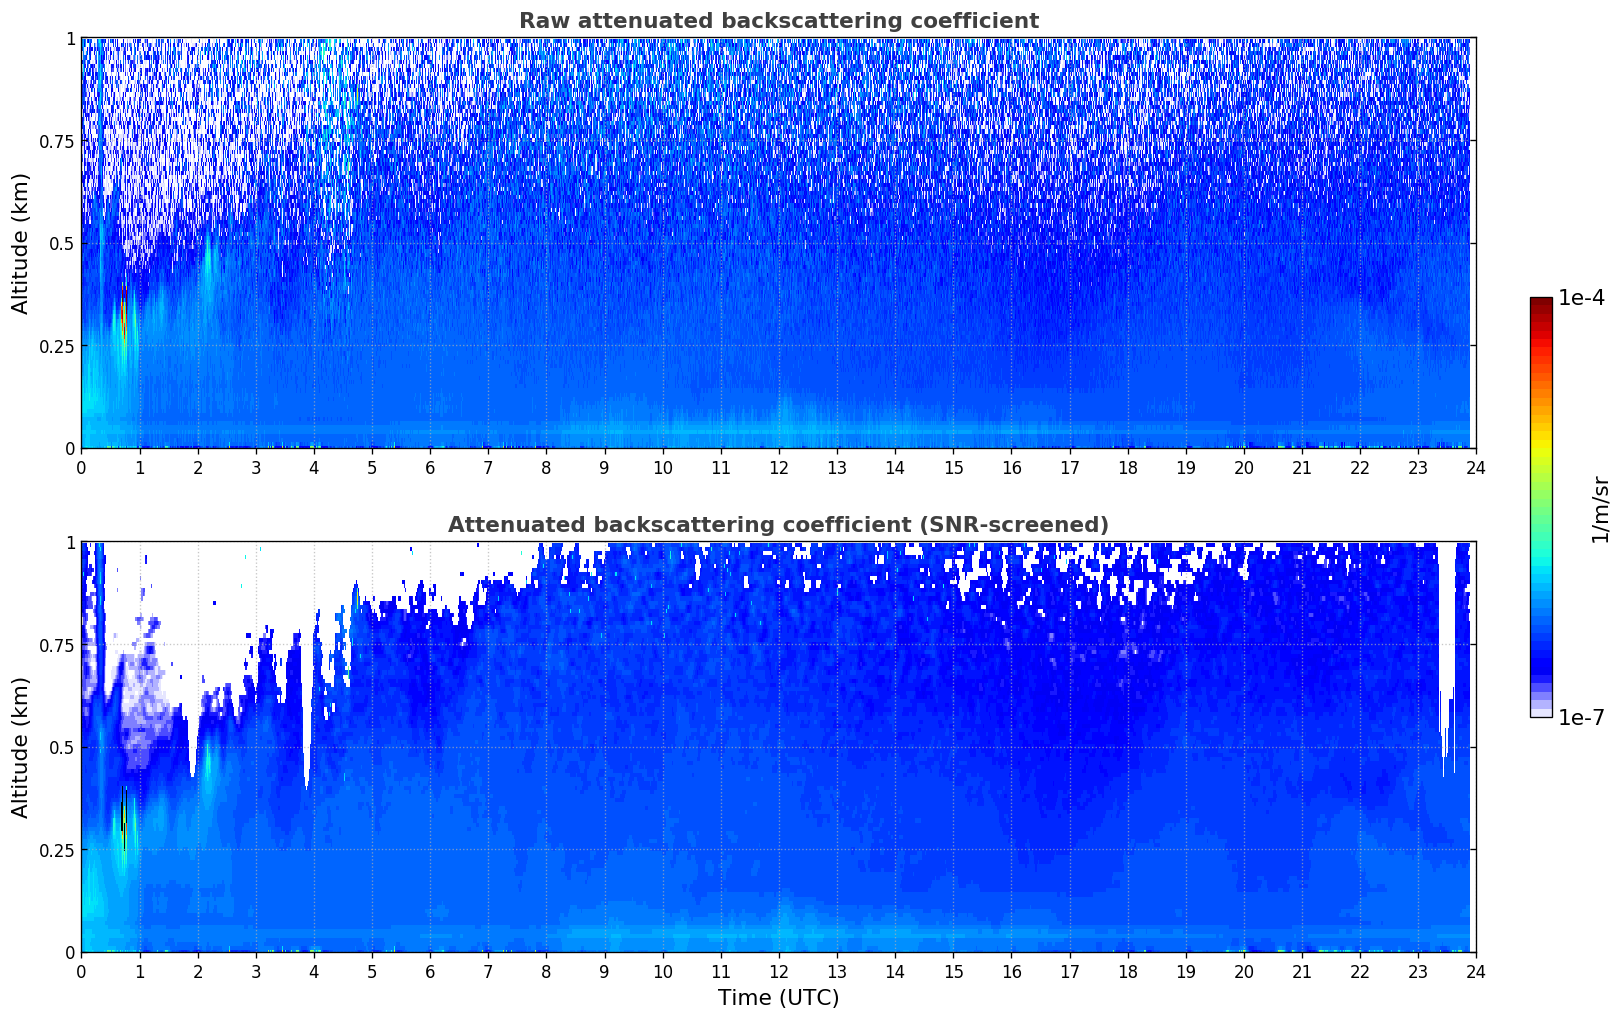Click hour 3 tick on the lower time axis

(256, 972)
